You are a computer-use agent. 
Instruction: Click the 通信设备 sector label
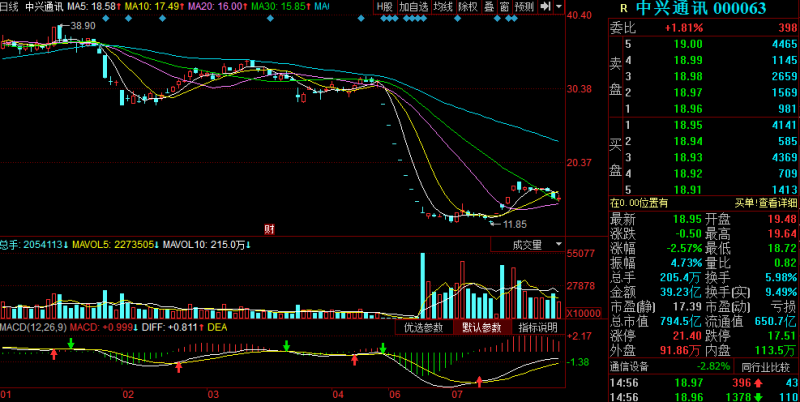tap(632, 368)
